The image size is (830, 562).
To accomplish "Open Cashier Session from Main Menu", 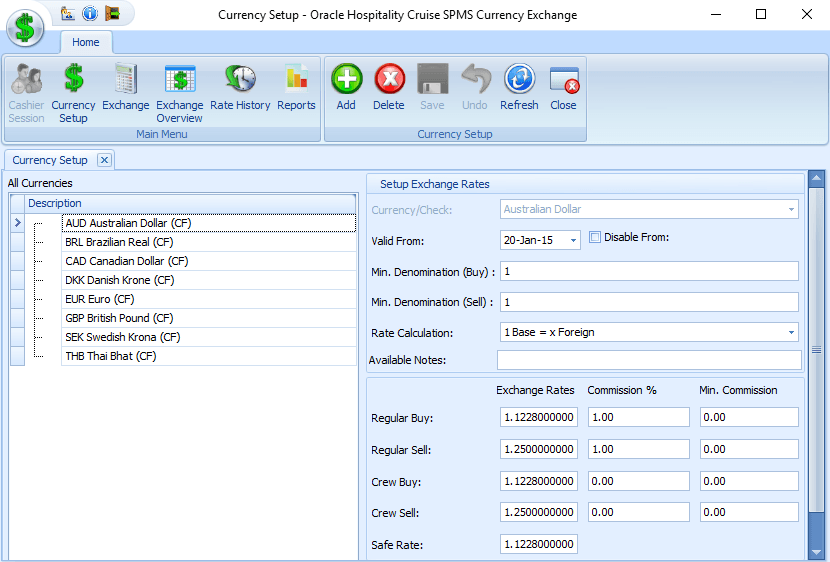I will click(26, 93).
